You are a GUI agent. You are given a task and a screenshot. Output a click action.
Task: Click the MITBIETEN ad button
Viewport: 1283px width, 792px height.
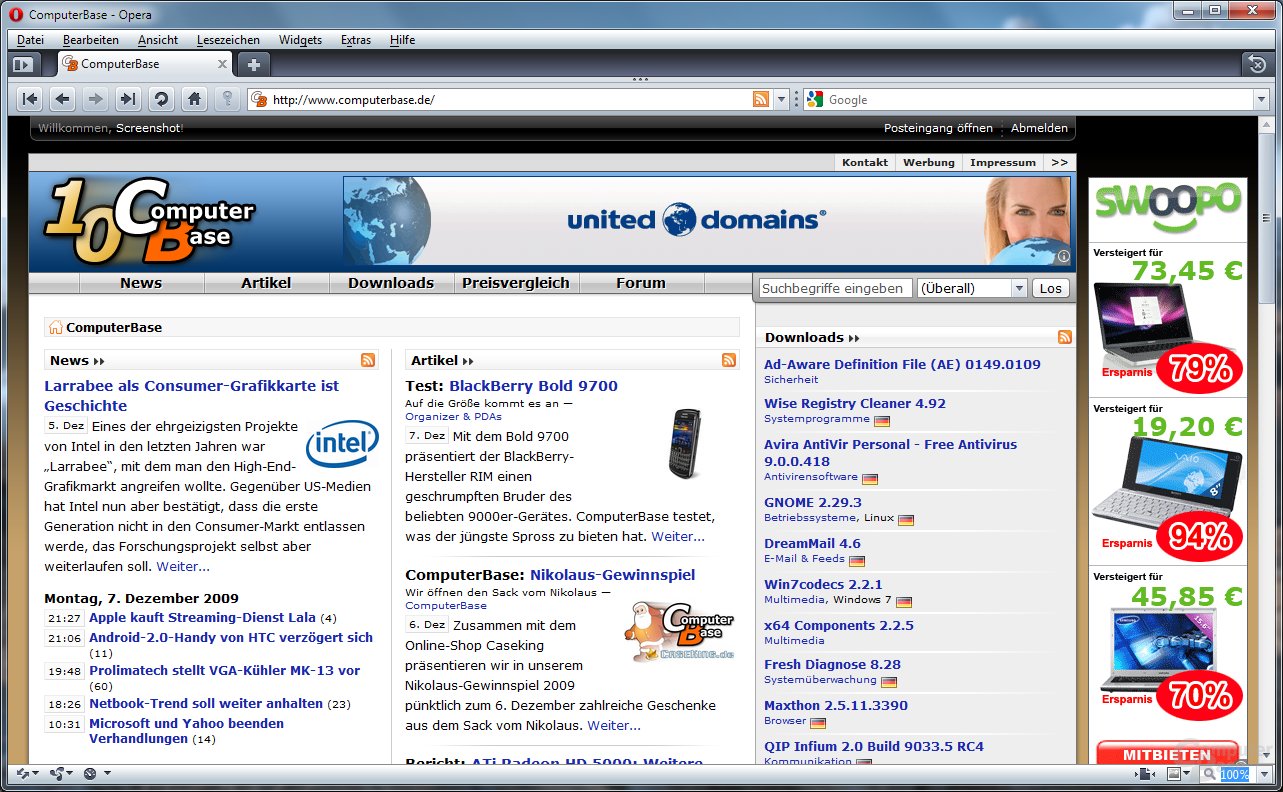(1167, 754)
